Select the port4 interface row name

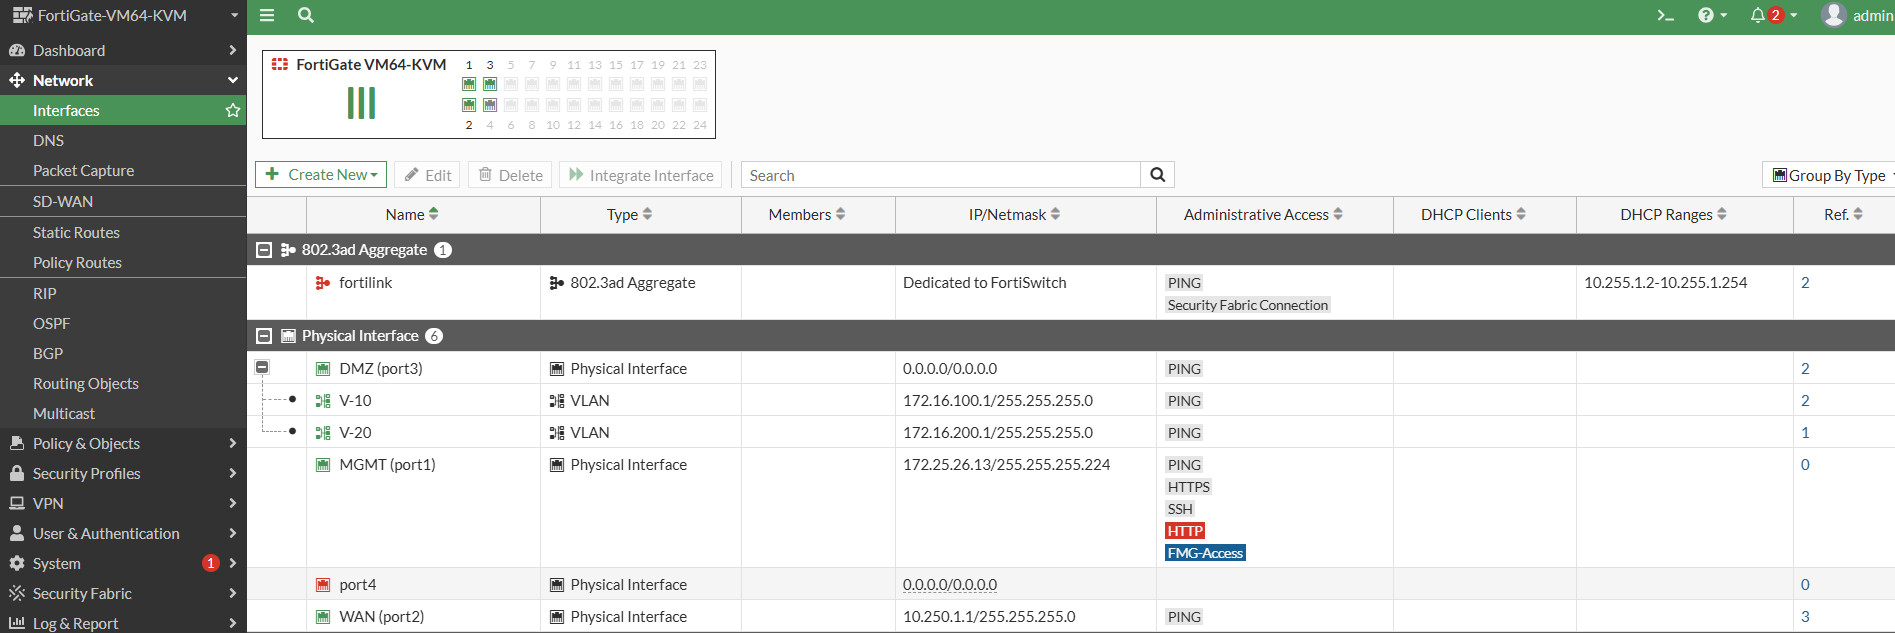tap(358, 585)
